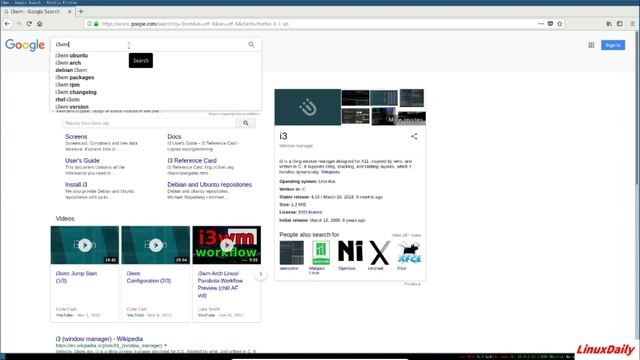This screenshot has width=640, height=360.
Task: Click the site information icon in address bar
Action: (x=89, y=24)
